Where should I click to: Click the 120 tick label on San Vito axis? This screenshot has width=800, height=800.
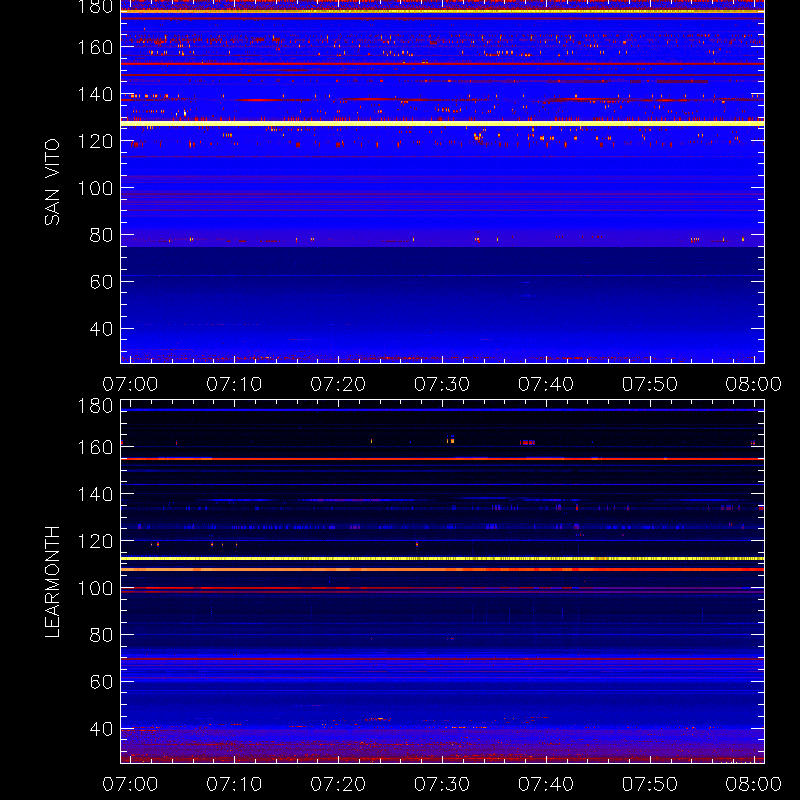pos(95,141)
